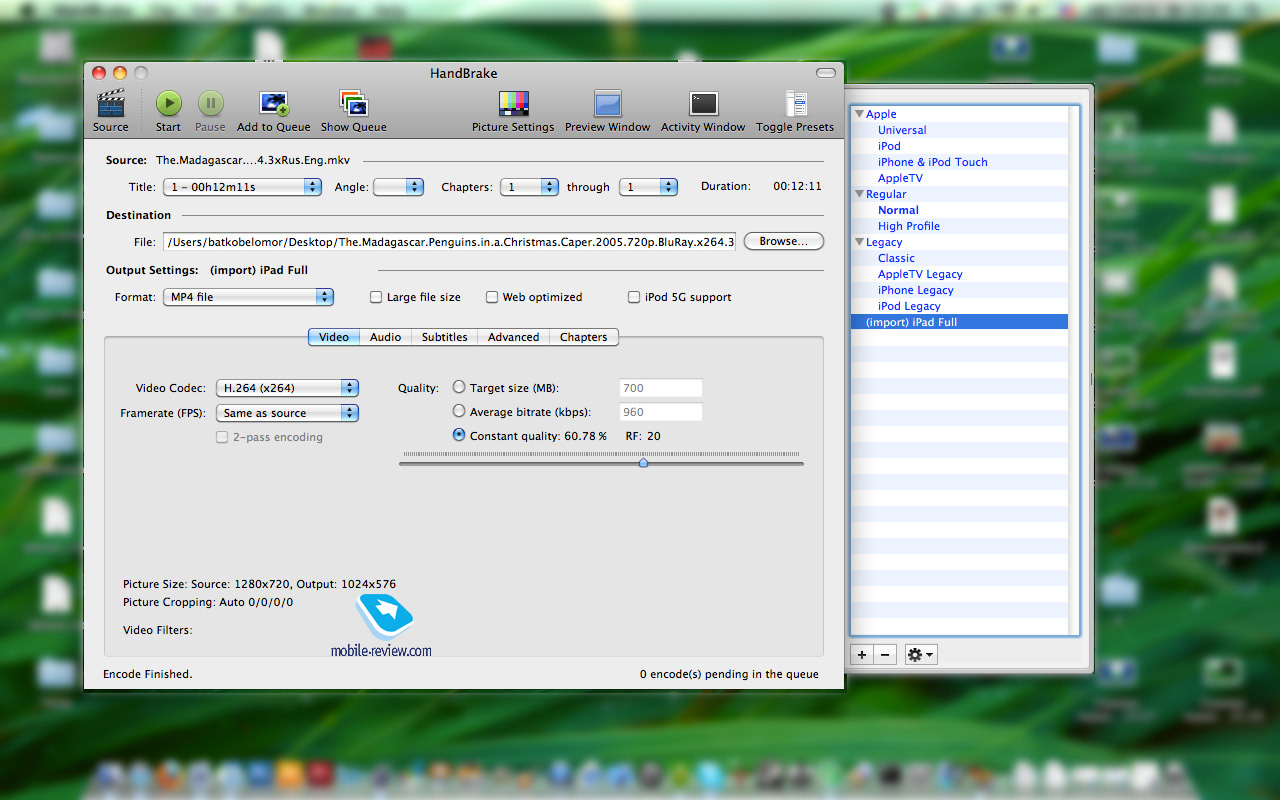
Task: Click the queue pending encodes status text
Action: tap(729, 674)
